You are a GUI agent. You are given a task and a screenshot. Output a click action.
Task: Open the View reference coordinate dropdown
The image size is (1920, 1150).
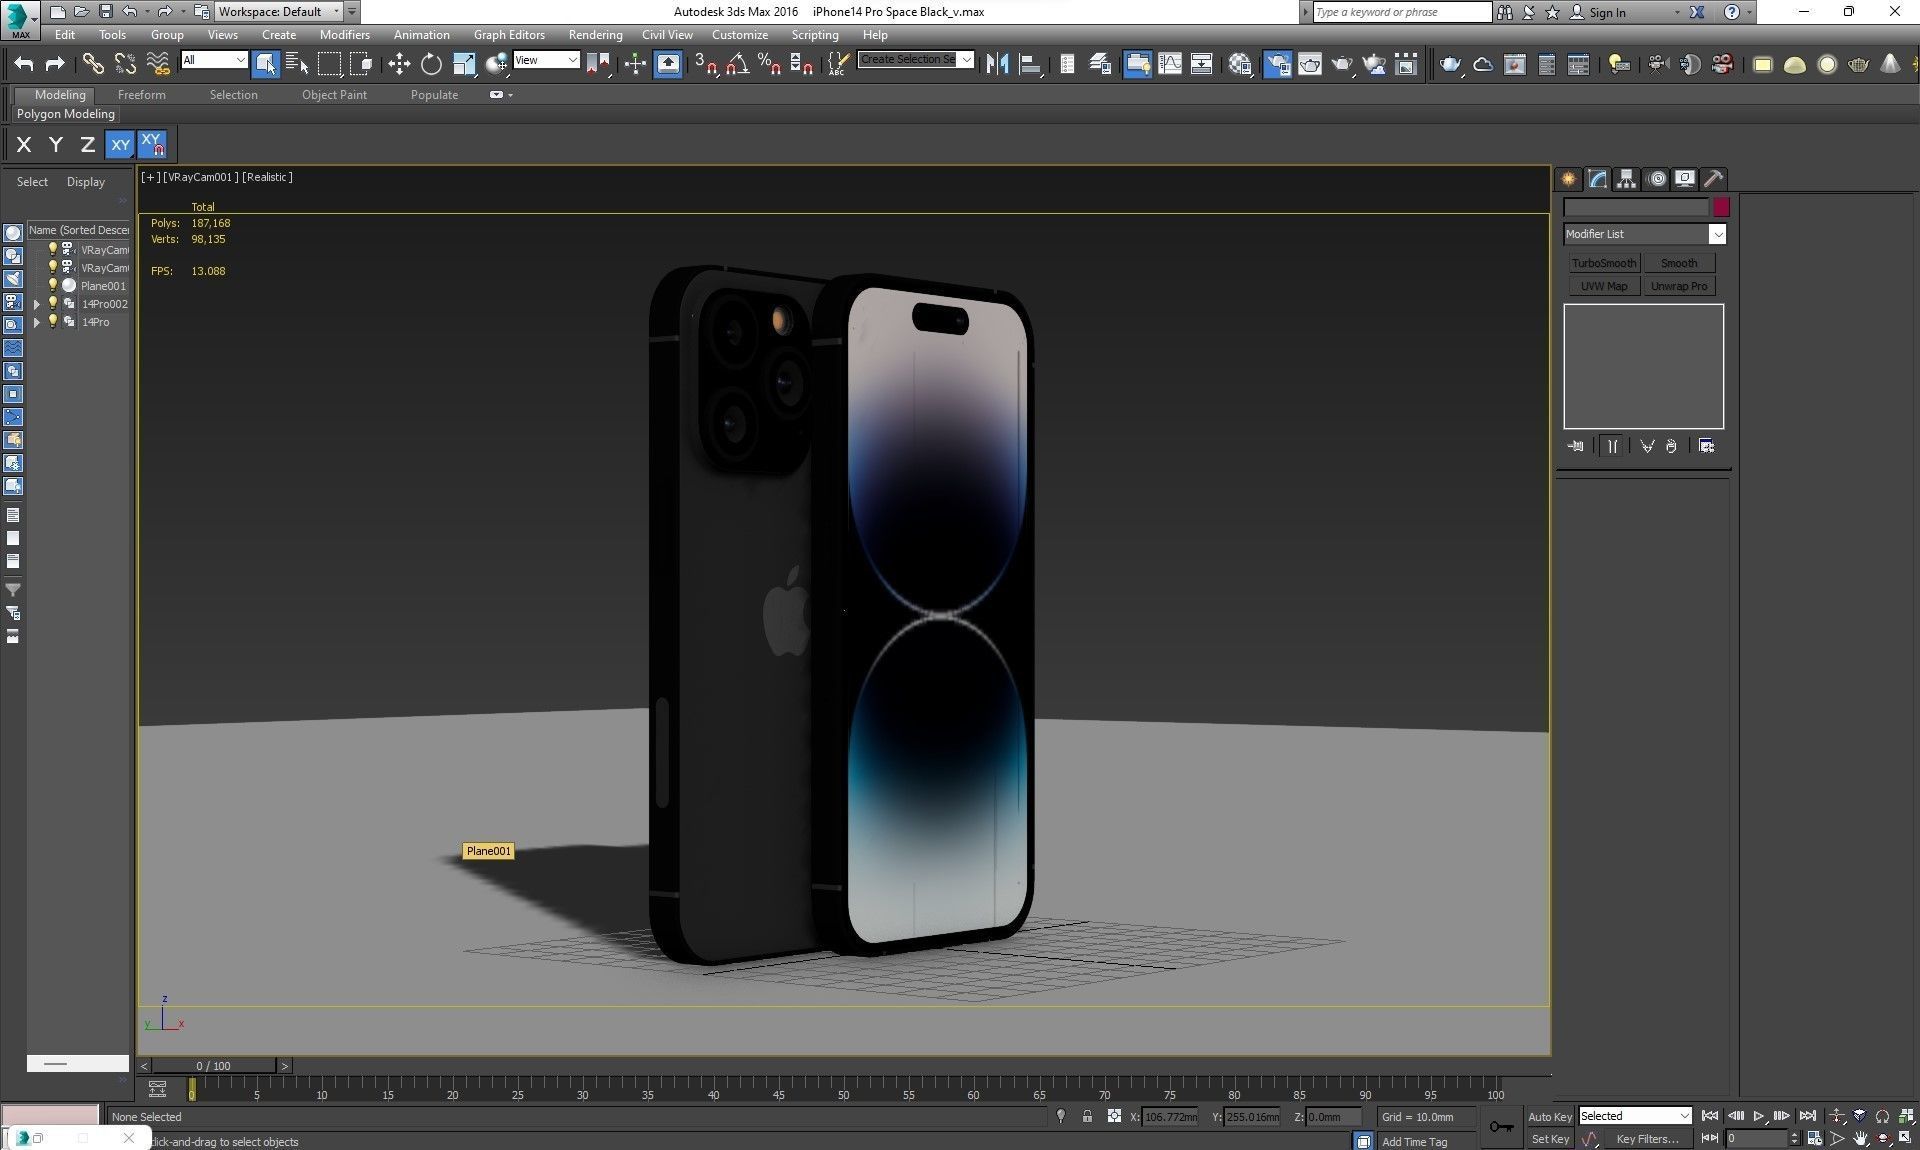546,60
